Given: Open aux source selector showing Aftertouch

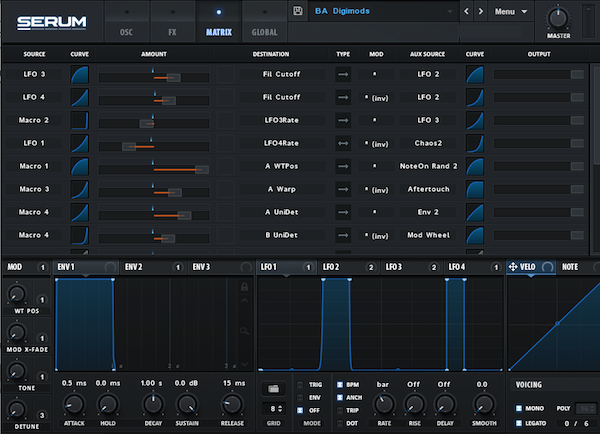Looking at the screenshot, I should point(428,189).
